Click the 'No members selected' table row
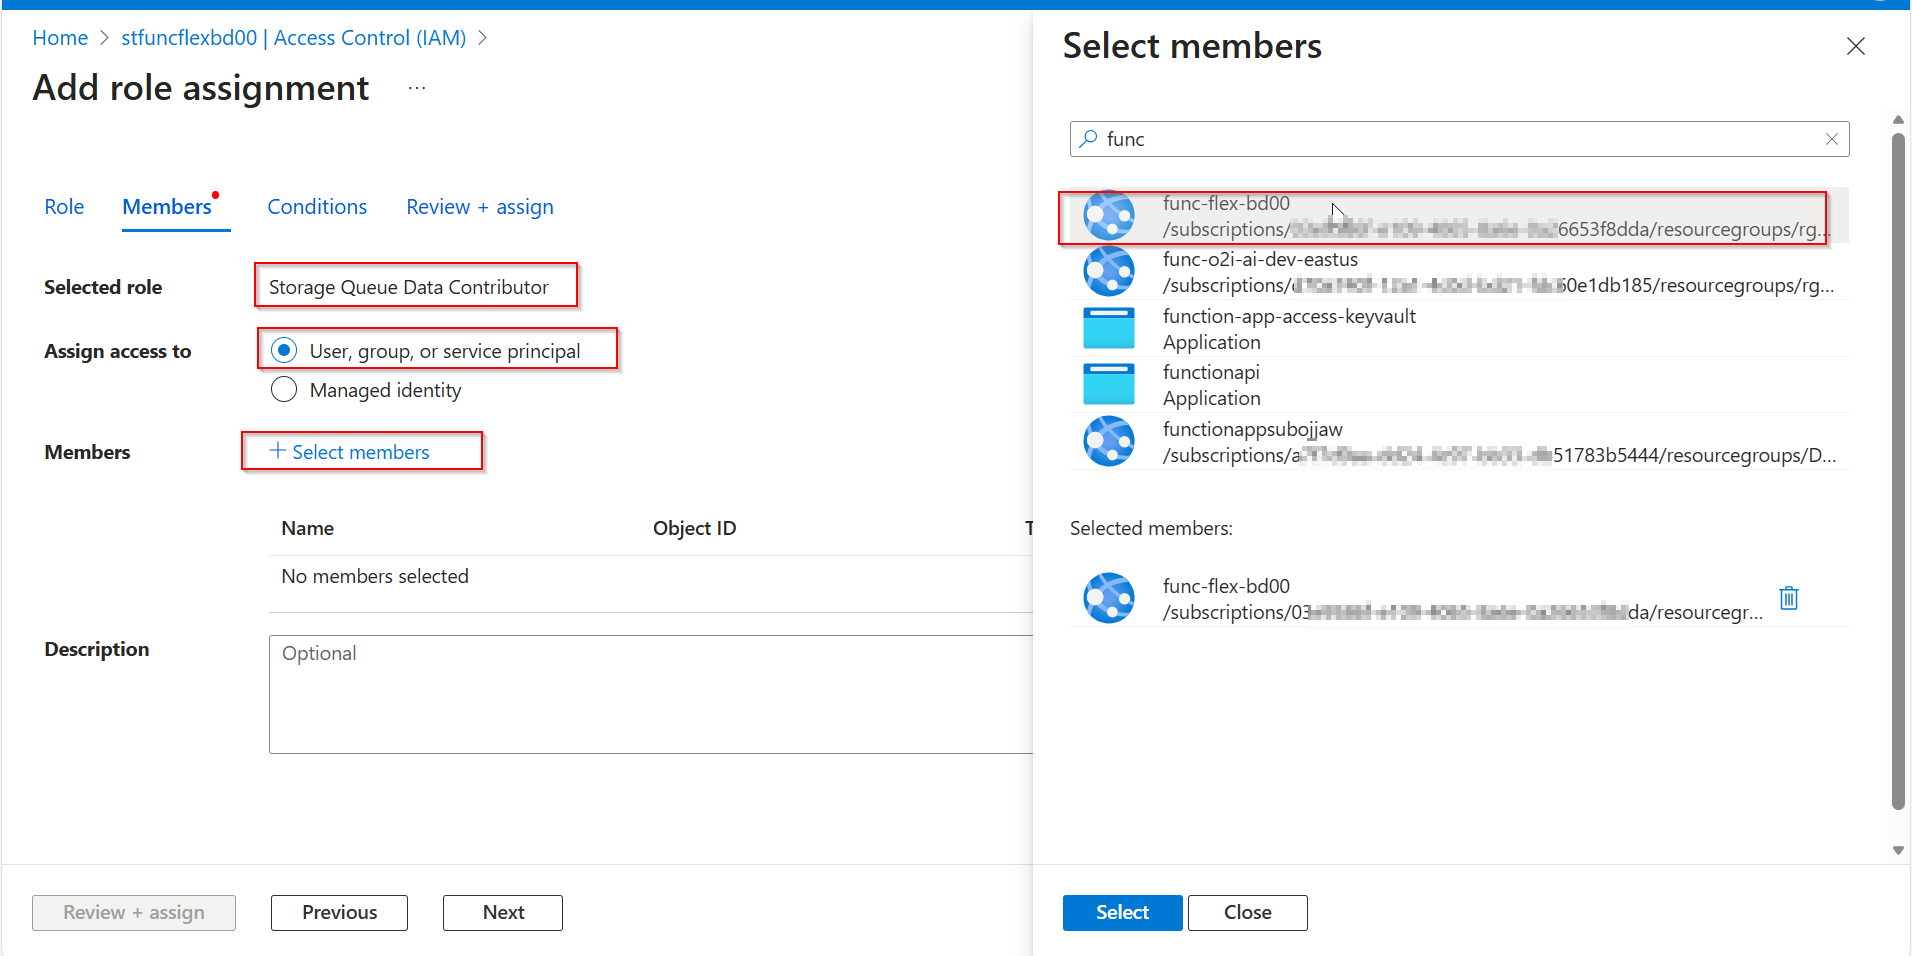Screen dimensions: 1912x956 coord(651,577)
